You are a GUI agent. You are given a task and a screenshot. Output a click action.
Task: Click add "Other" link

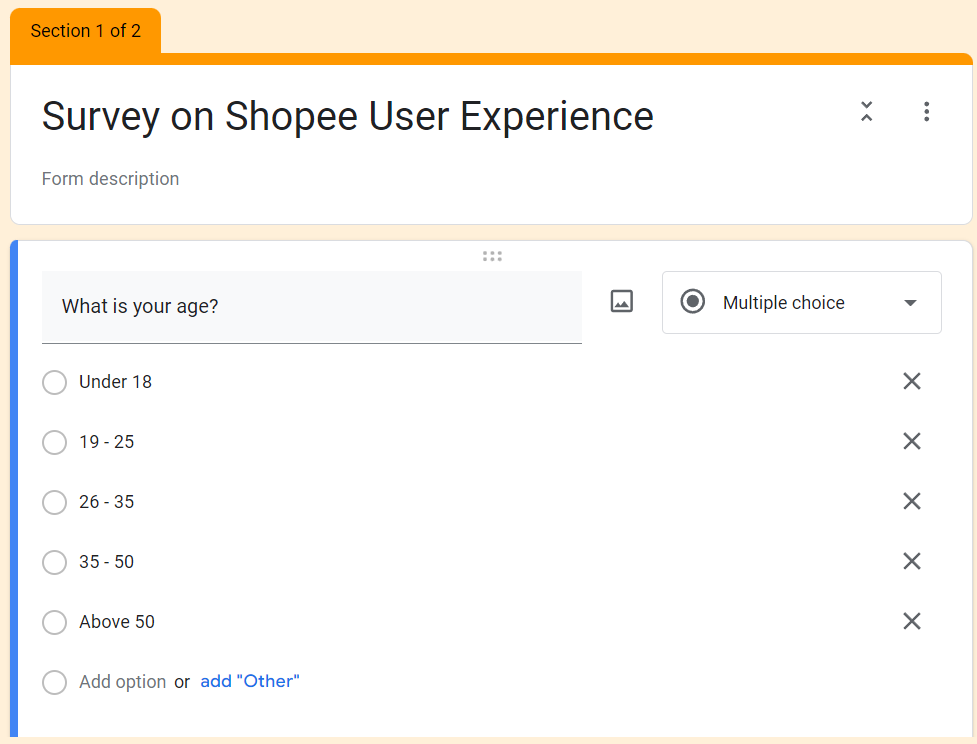point(250,681)
